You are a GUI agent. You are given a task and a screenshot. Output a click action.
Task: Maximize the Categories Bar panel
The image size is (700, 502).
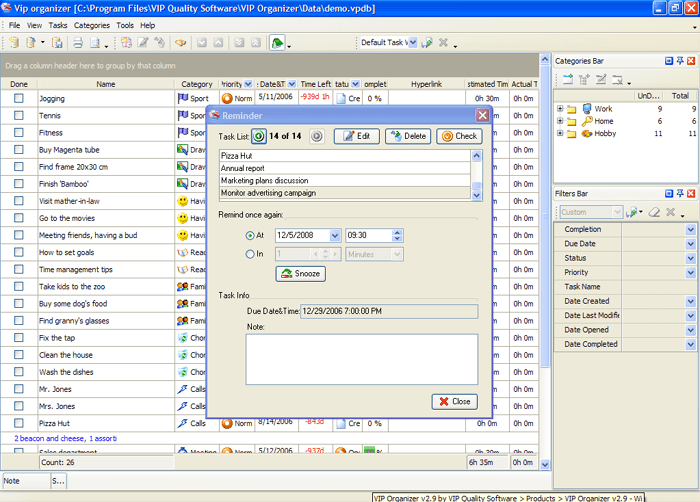pos(669,61)
